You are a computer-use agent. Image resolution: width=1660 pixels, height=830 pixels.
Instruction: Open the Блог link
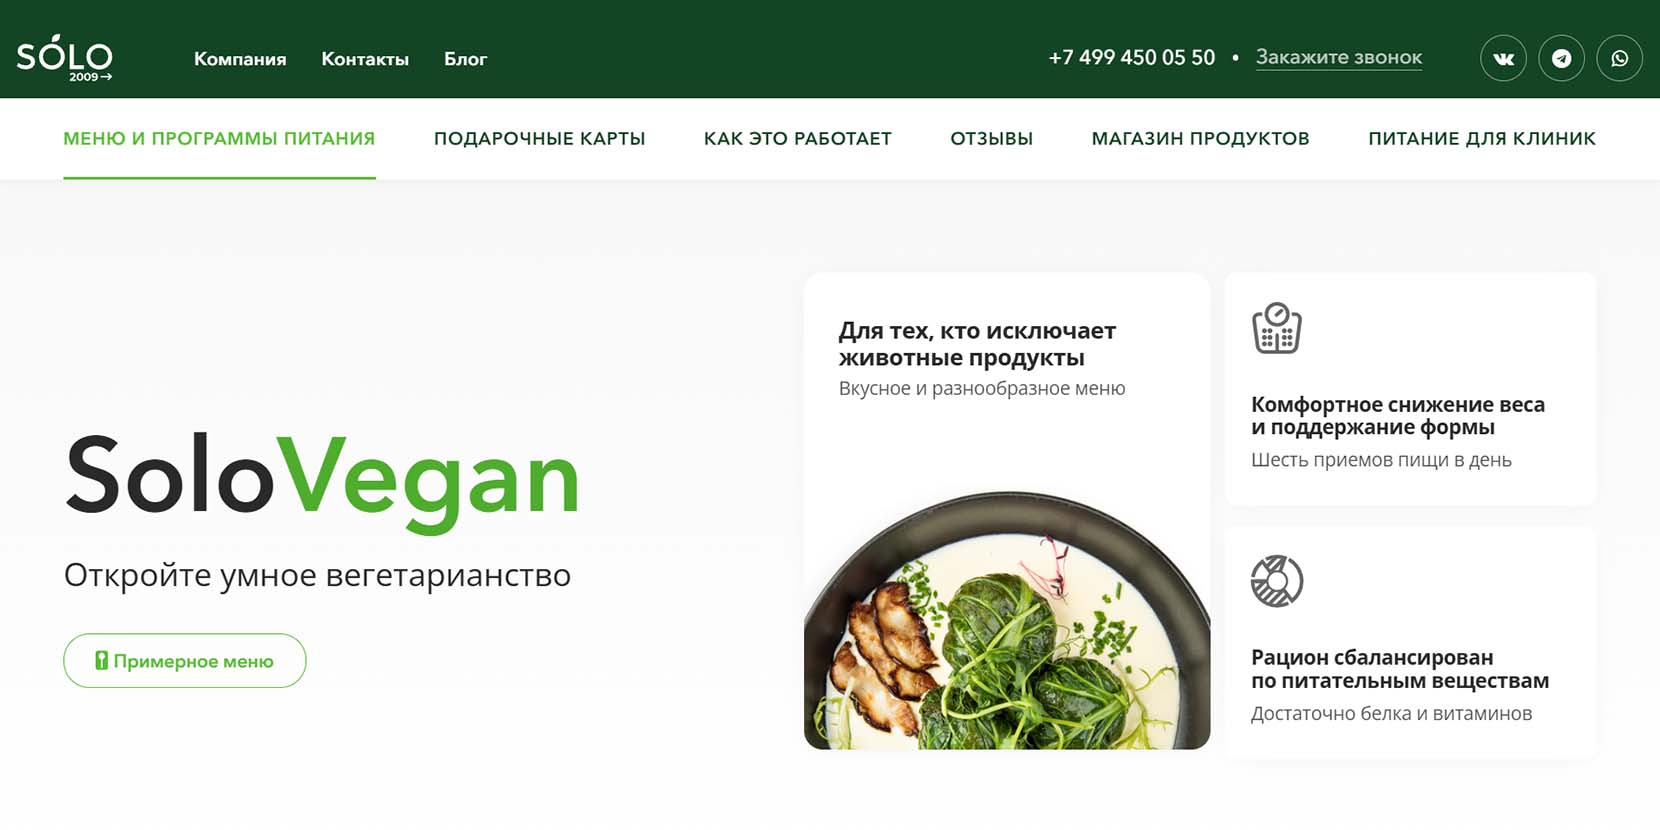[x=465, y=59]
